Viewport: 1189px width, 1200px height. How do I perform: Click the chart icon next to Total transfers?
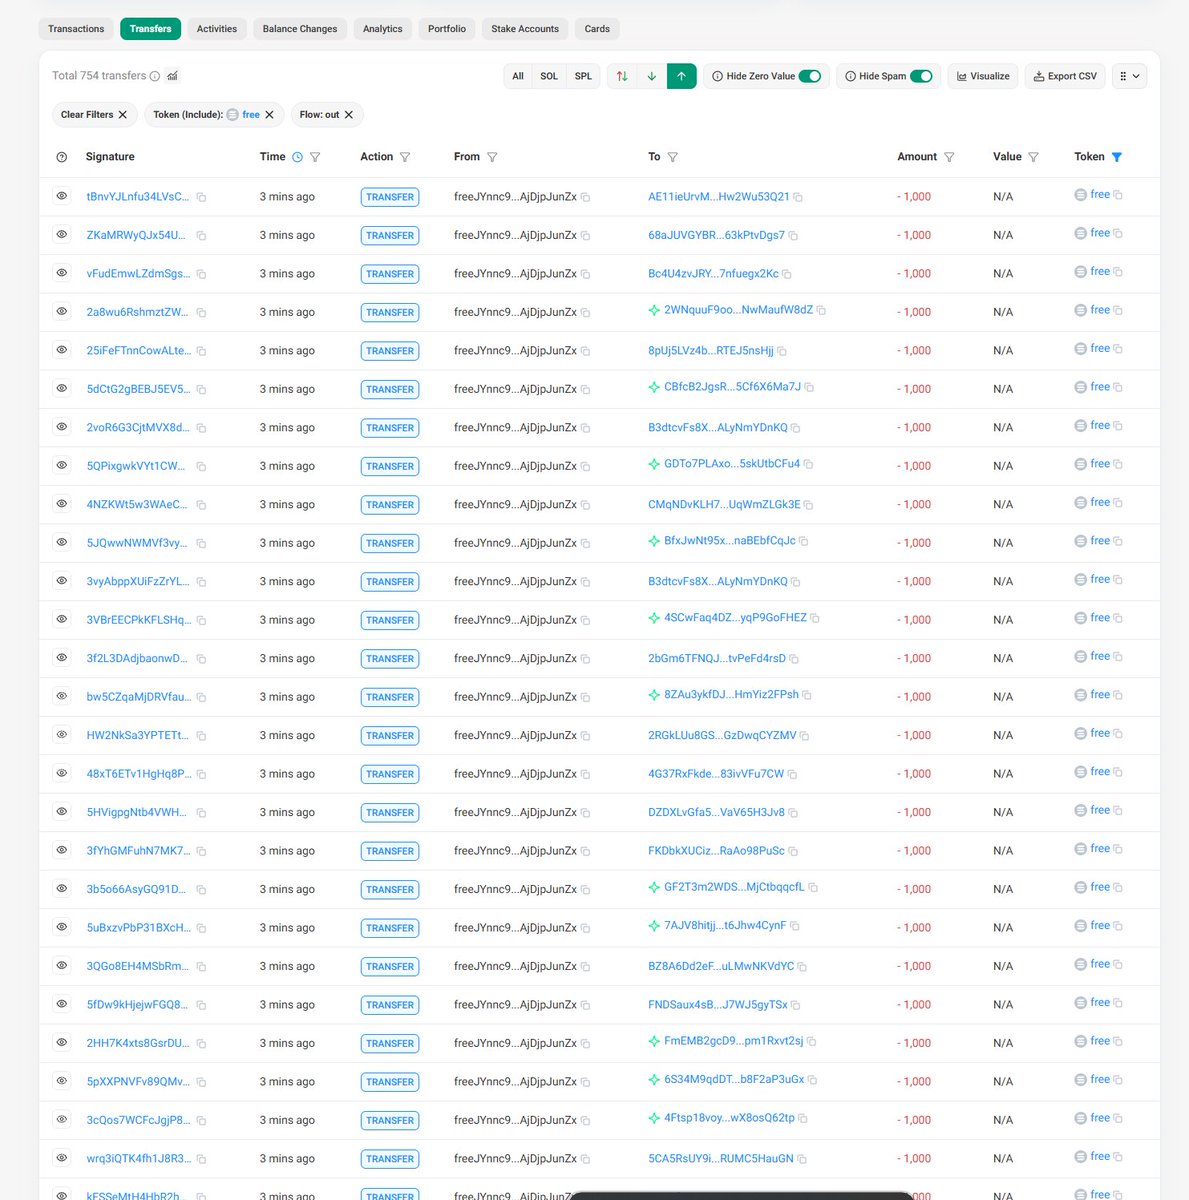click(172, 76)
